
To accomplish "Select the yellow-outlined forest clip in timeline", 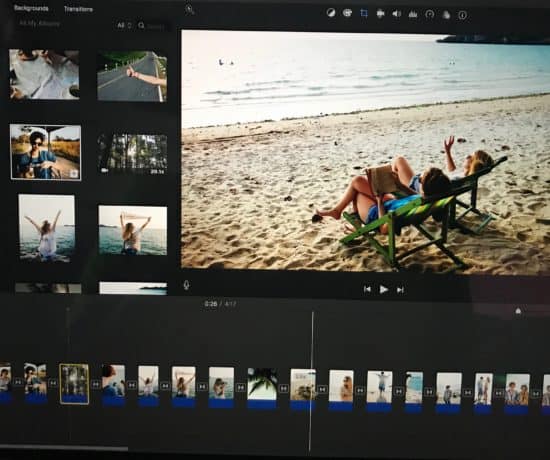I will 74,384.
